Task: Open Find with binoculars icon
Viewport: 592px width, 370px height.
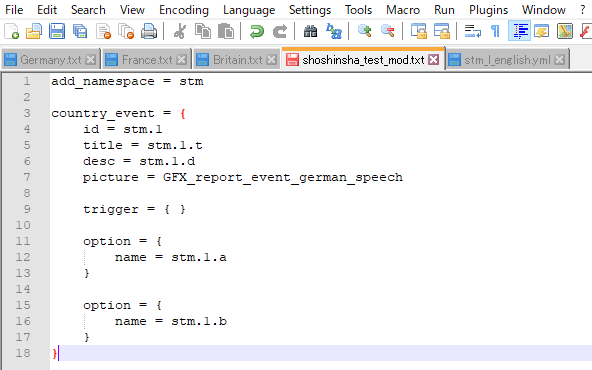Action: 310,31
